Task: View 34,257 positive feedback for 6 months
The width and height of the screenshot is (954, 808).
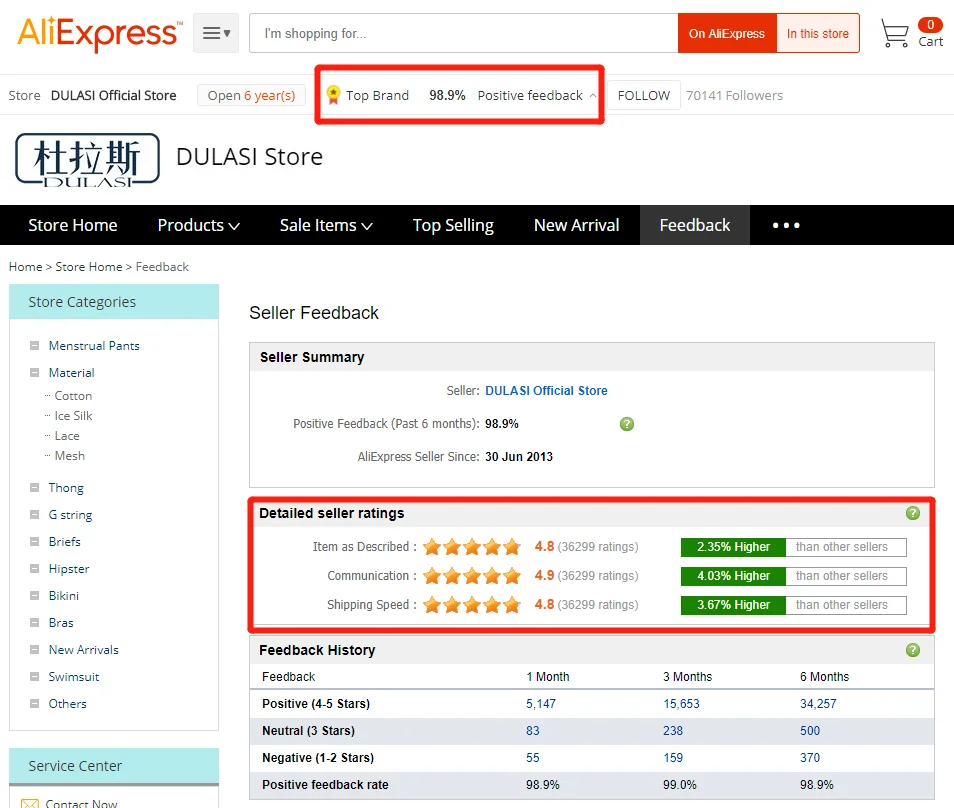Action: (818, 703)
